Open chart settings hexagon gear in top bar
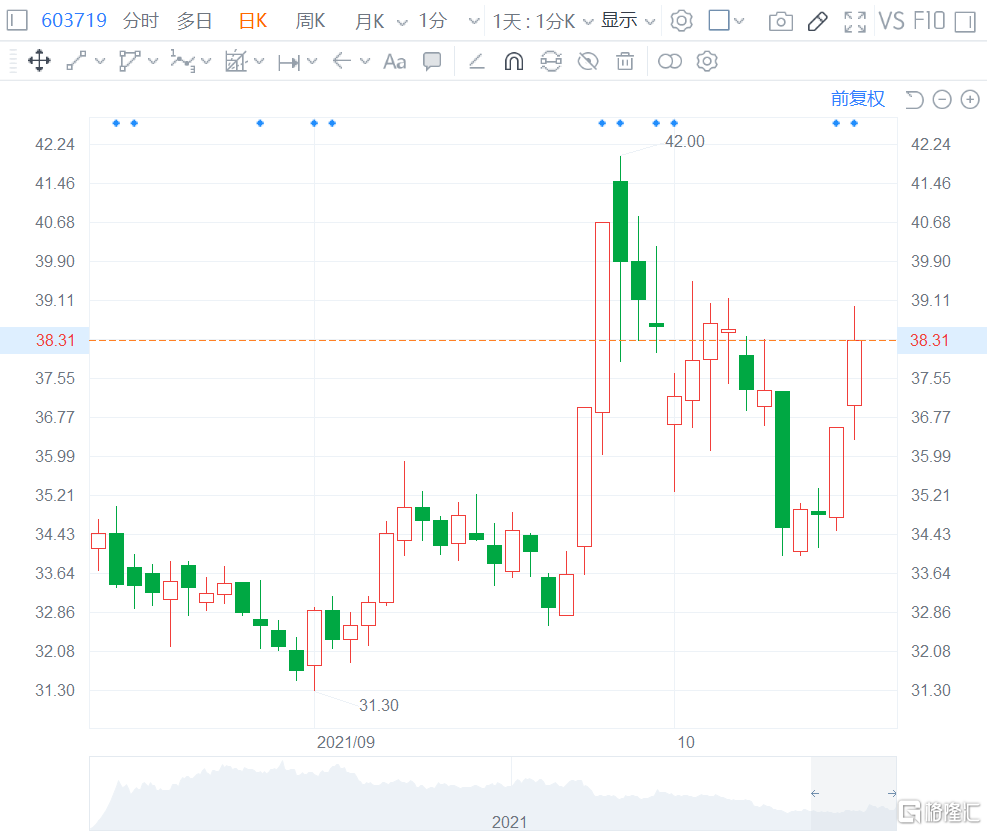The image size is (987, 831). tap(681, 21)
